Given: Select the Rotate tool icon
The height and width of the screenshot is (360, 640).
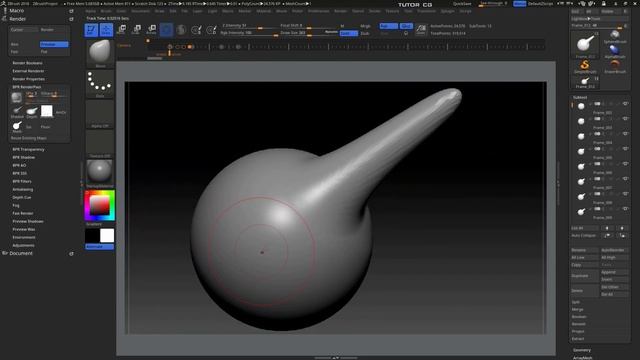Looking at the screenshot, I should [x=152, y=29].
